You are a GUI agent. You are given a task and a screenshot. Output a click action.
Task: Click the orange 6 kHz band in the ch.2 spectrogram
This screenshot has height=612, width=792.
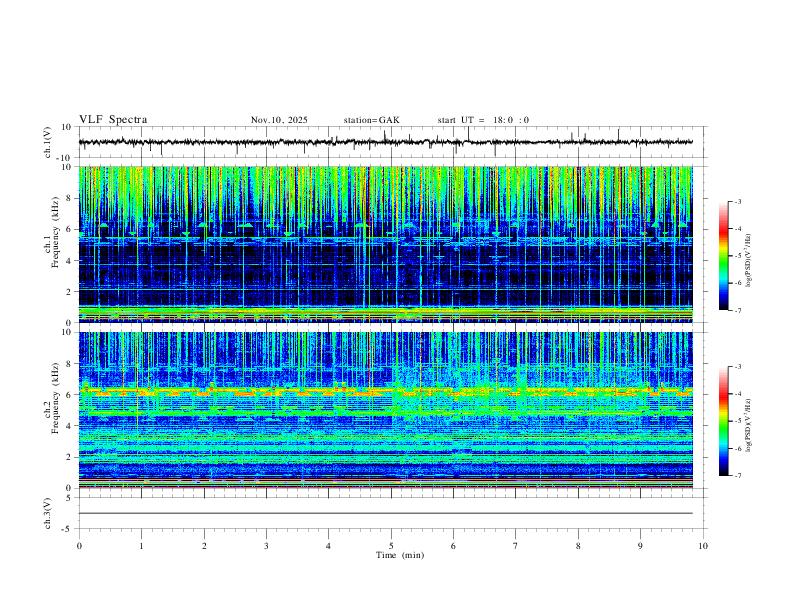pos(385,391)
